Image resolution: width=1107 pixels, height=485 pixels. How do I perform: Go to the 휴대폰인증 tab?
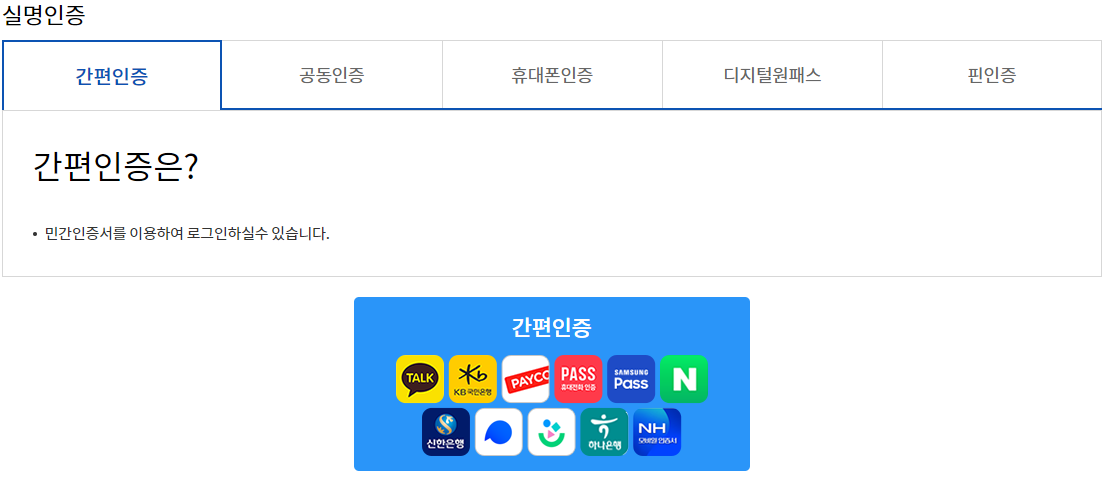pos(552,76)
